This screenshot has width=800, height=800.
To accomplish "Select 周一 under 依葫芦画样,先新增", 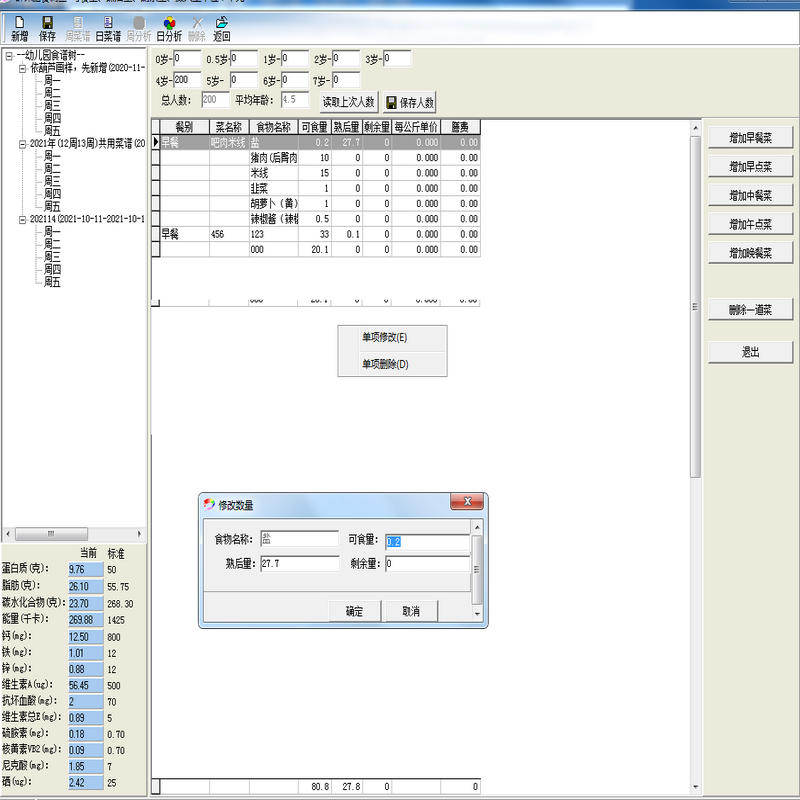I will [x=52, y=81].
